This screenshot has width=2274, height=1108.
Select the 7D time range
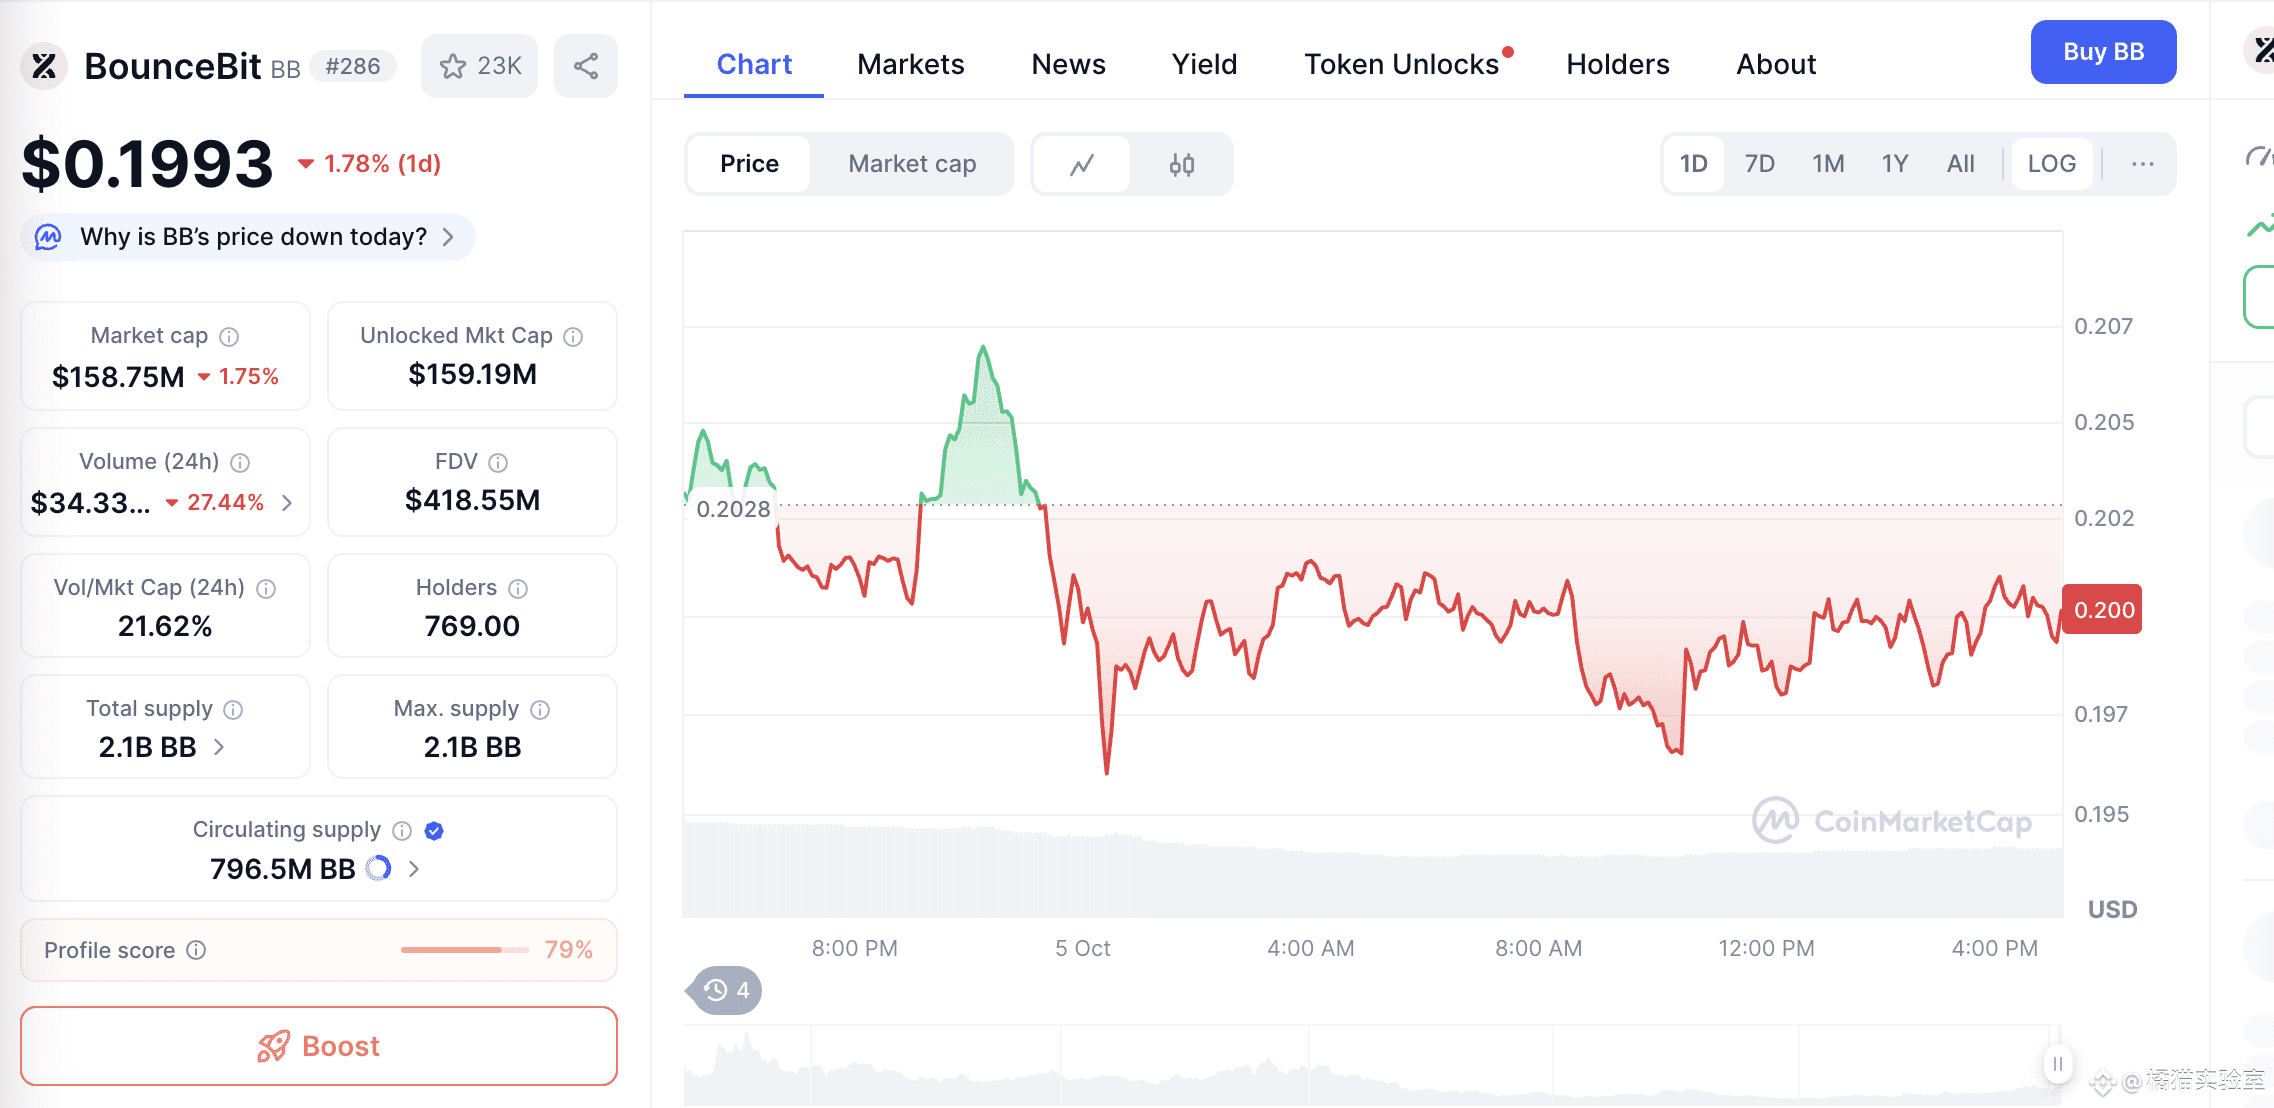pyautogui.click(x=1759, y=164)
